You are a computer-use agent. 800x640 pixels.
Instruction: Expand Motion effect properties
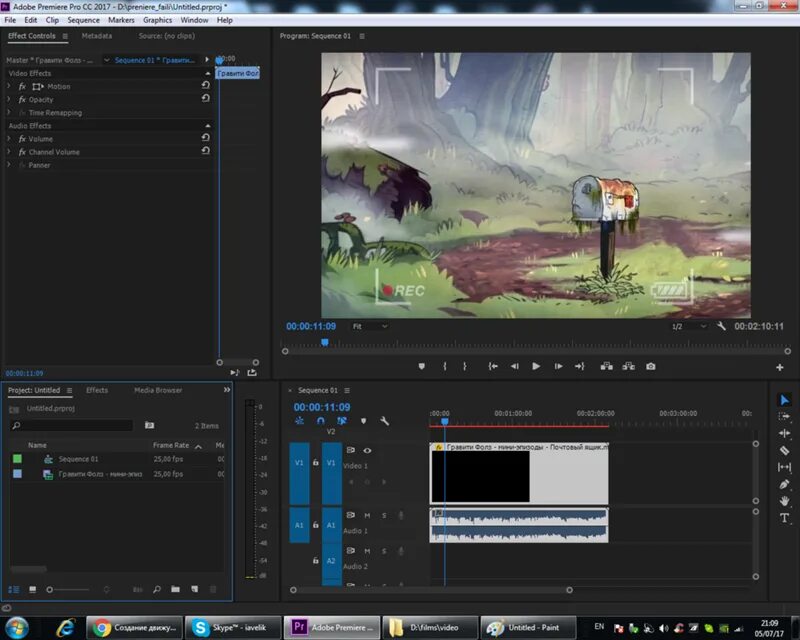pyautogui.click(x=9, y=86)
